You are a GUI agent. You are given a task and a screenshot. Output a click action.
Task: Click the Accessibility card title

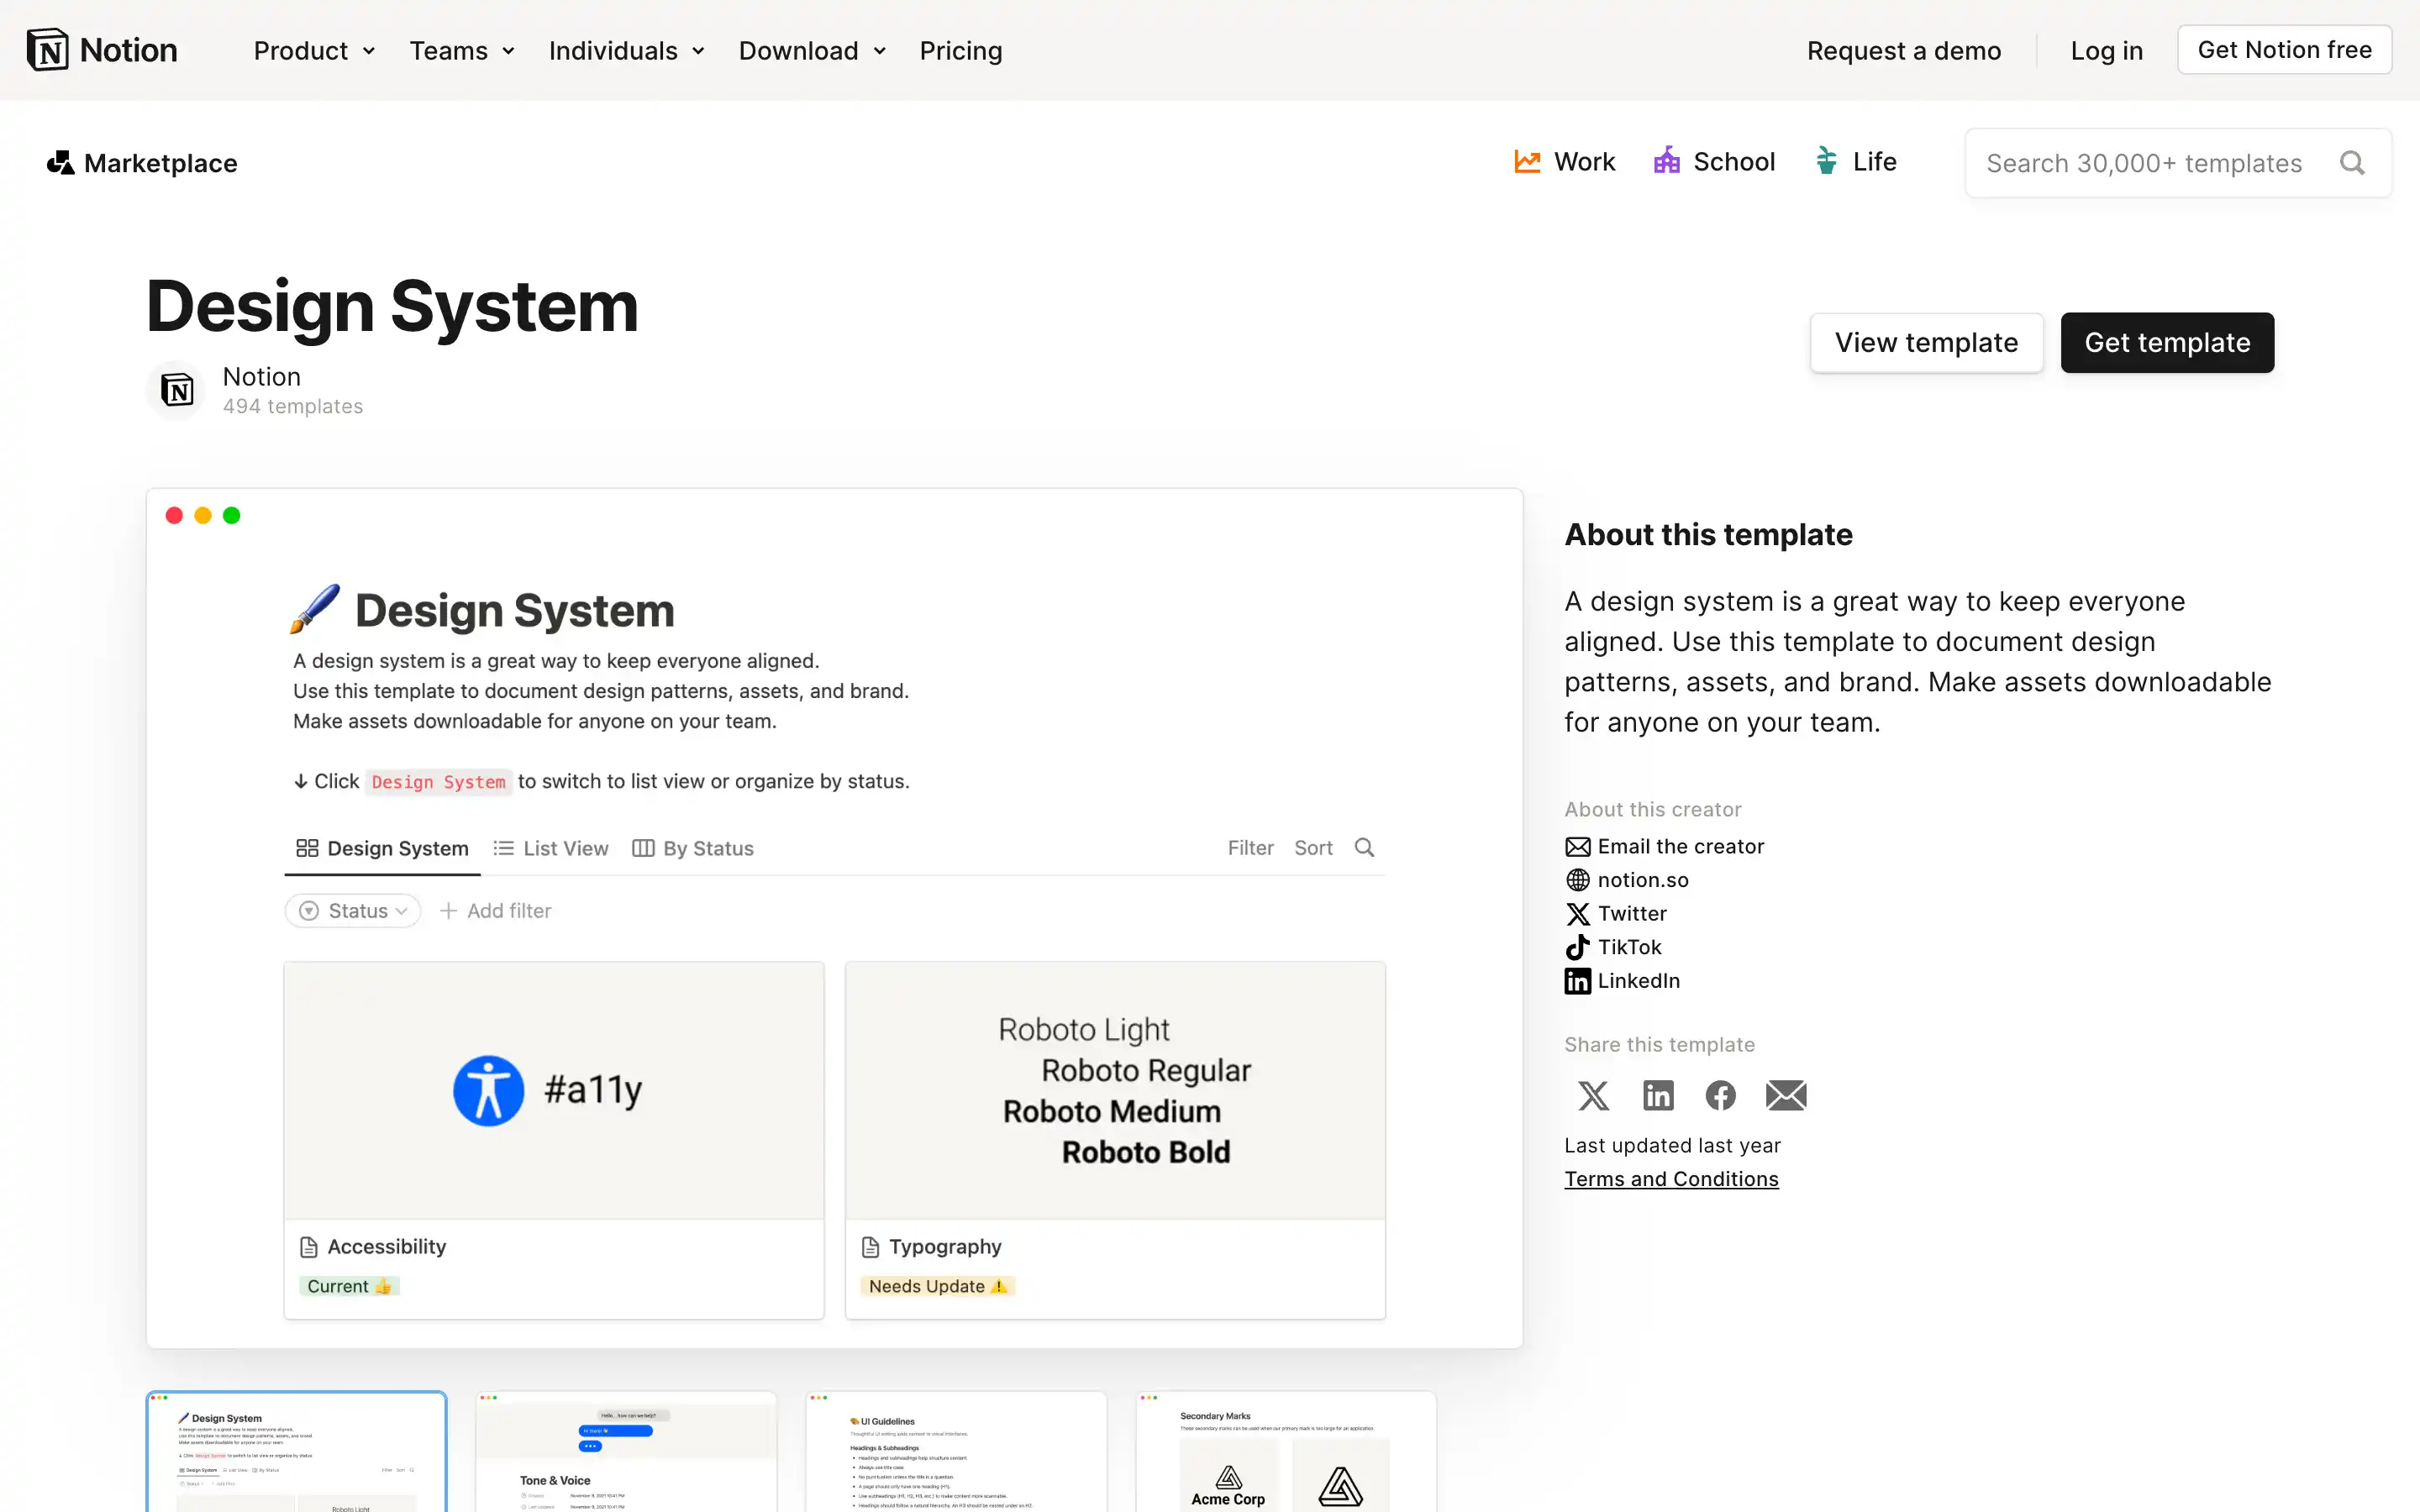pos(387,1247)
